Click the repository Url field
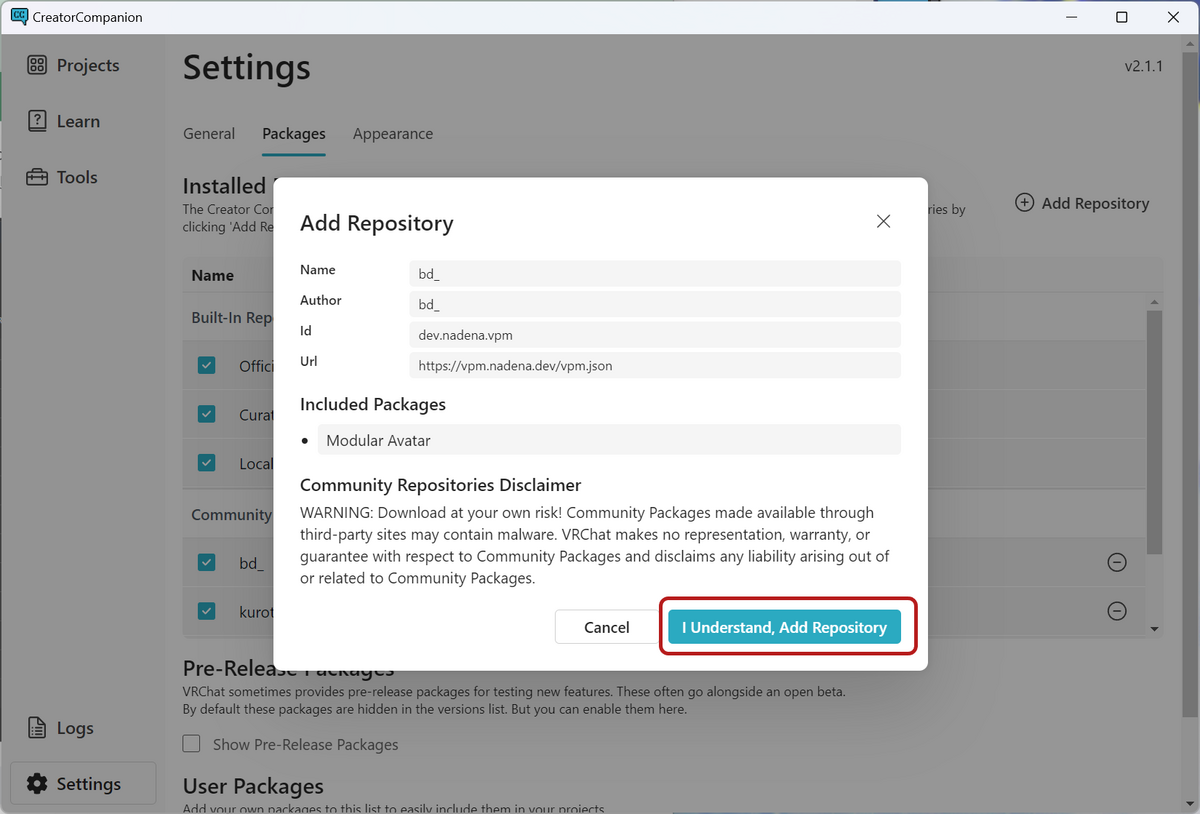Screen dimensions: 1200x814 pos(655,365)
